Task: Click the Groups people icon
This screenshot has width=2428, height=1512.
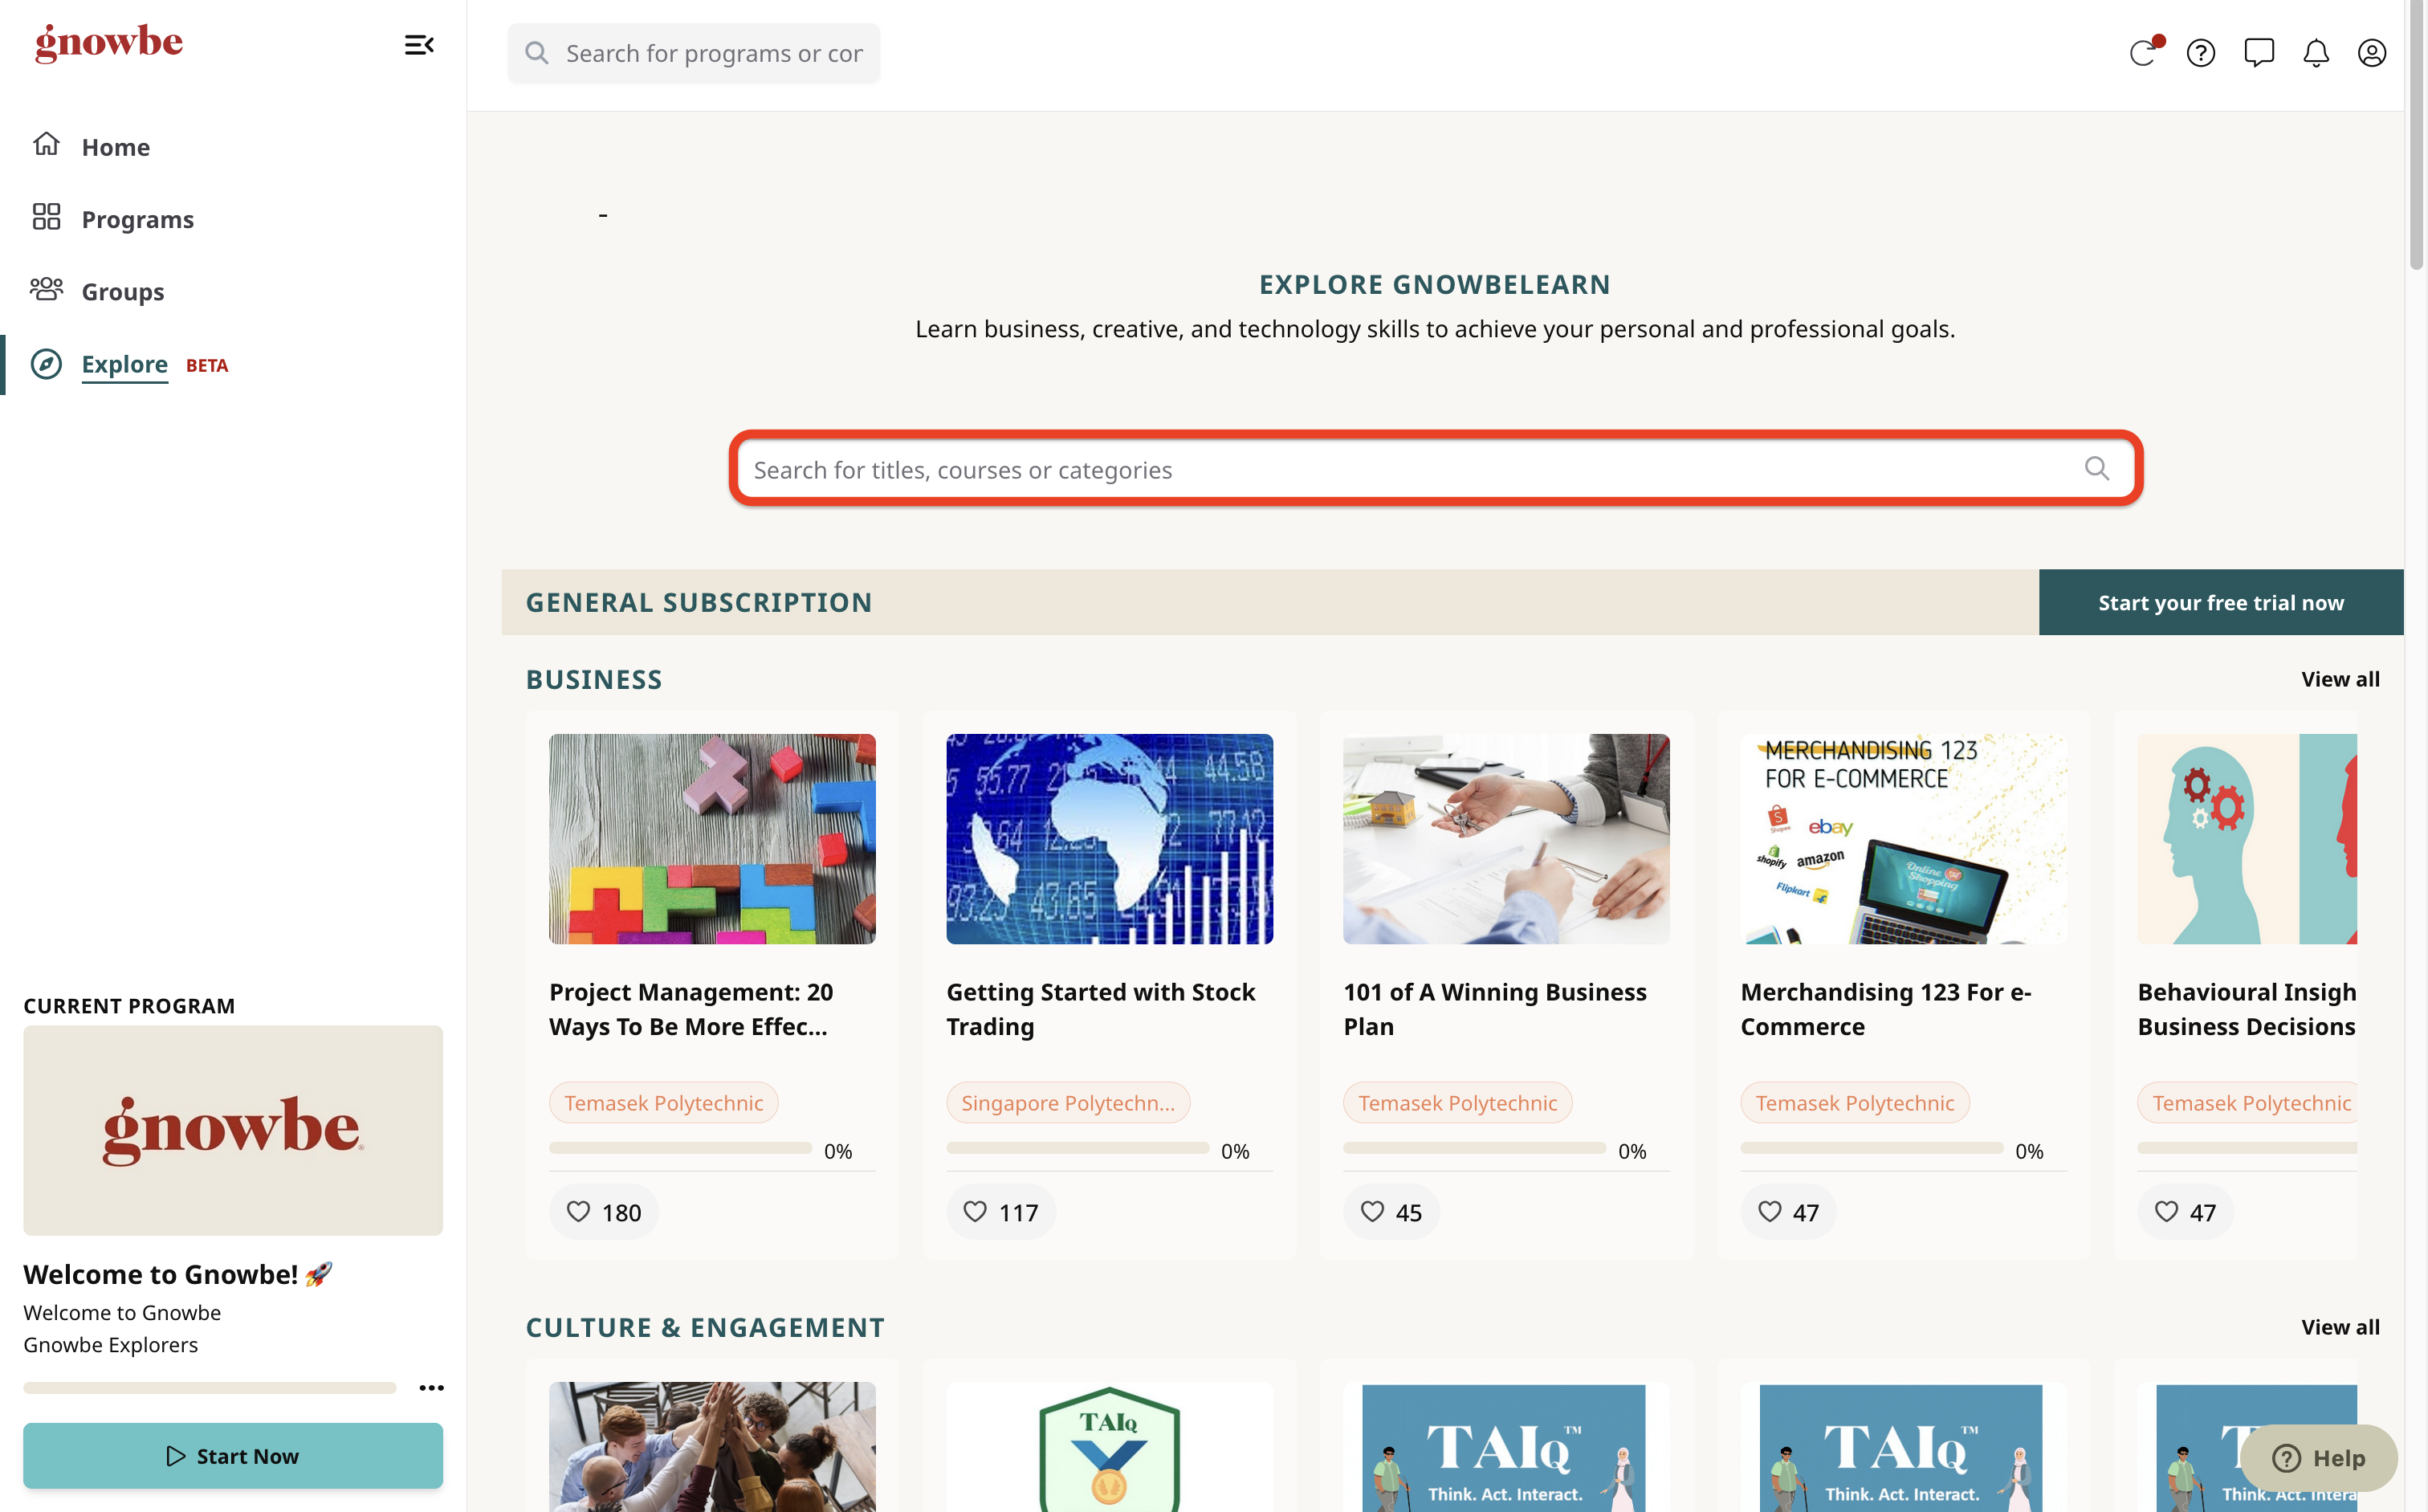Action: tap(46, 290)
